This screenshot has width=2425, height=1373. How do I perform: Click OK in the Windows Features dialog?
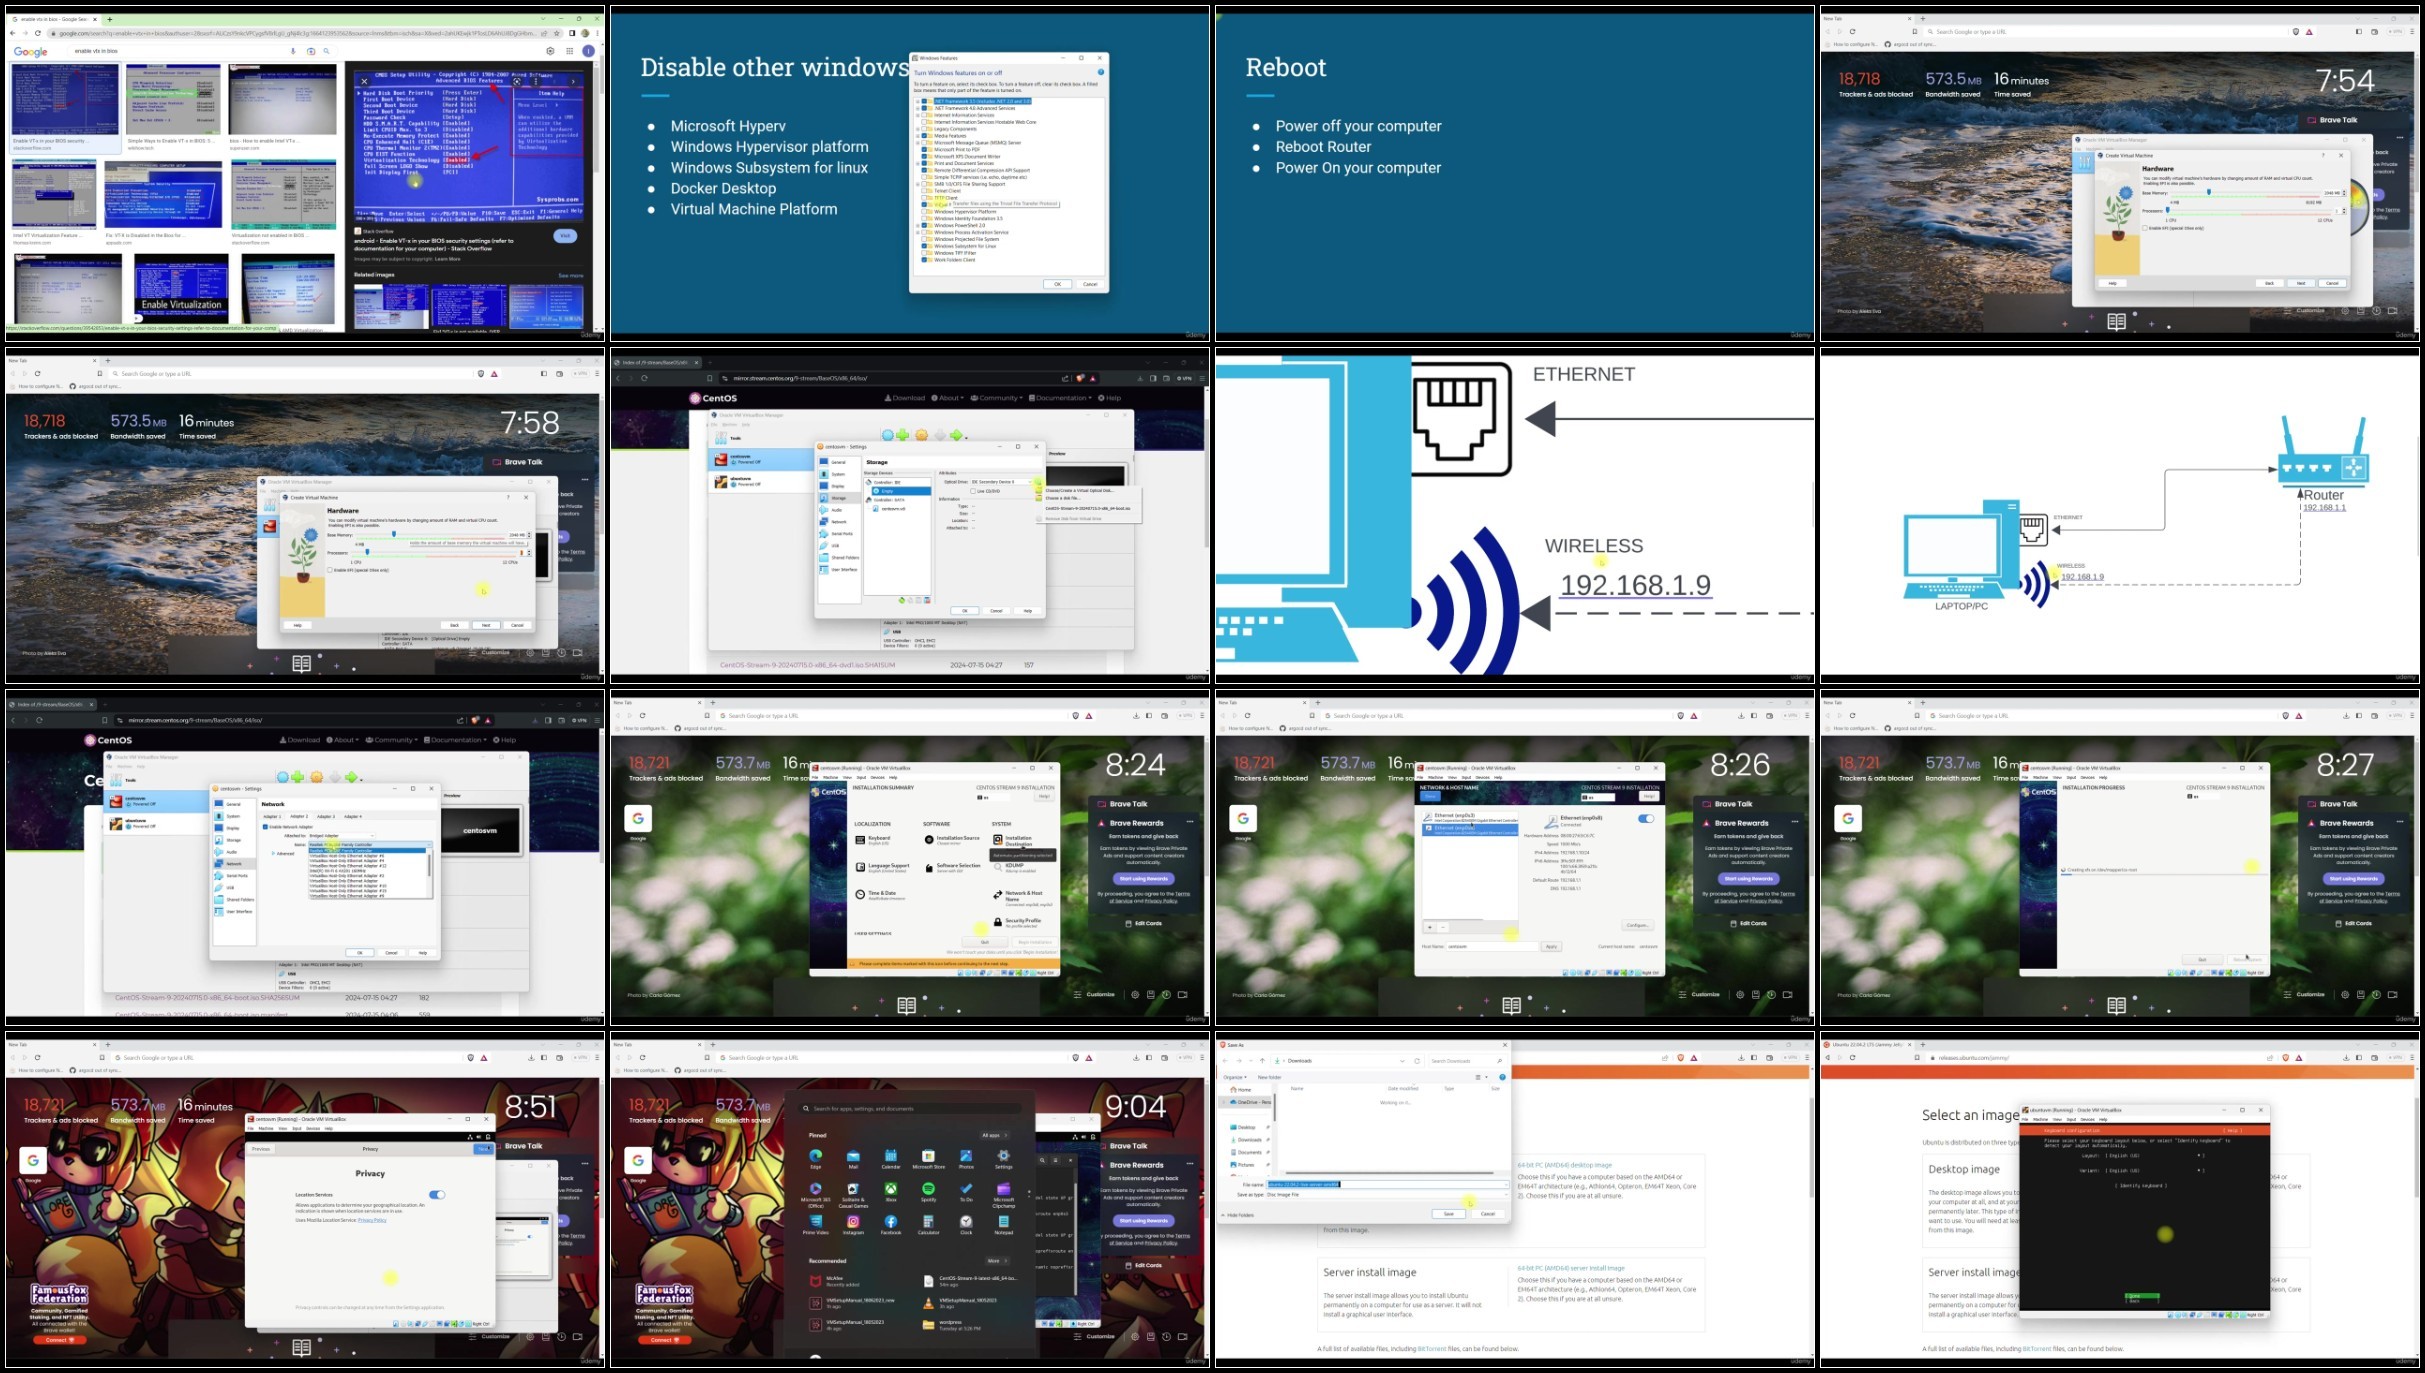(x=1057, y=284)
